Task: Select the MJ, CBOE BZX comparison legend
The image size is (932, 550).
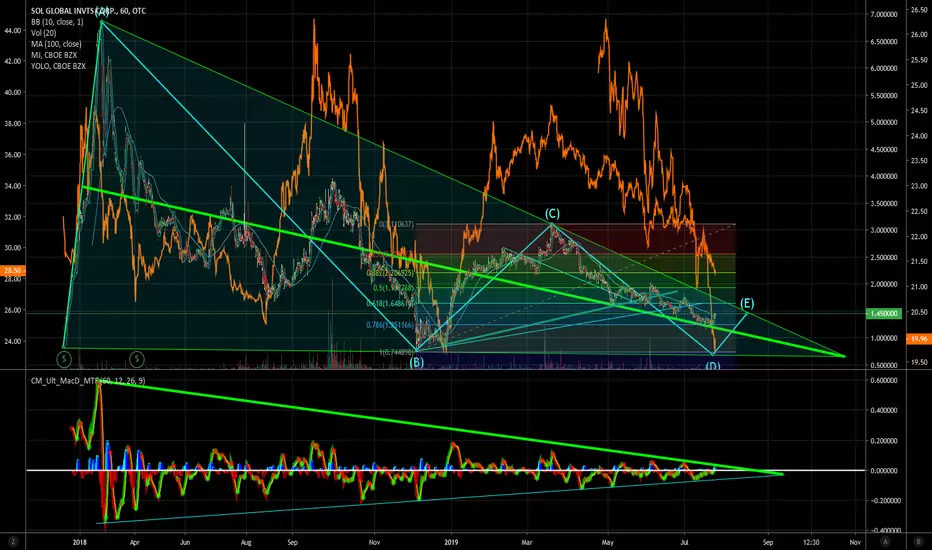Action: coord(54,55)
